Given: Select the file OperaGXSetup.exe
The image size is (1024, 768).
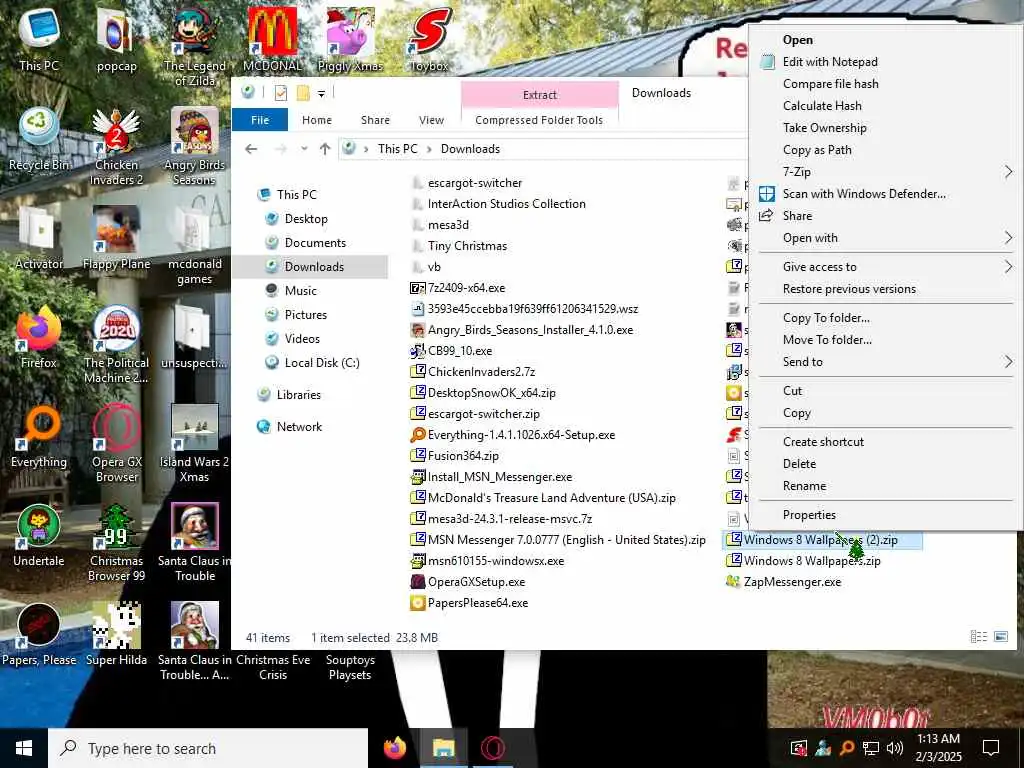Looking at the screenshot, I should pos(476,582).
